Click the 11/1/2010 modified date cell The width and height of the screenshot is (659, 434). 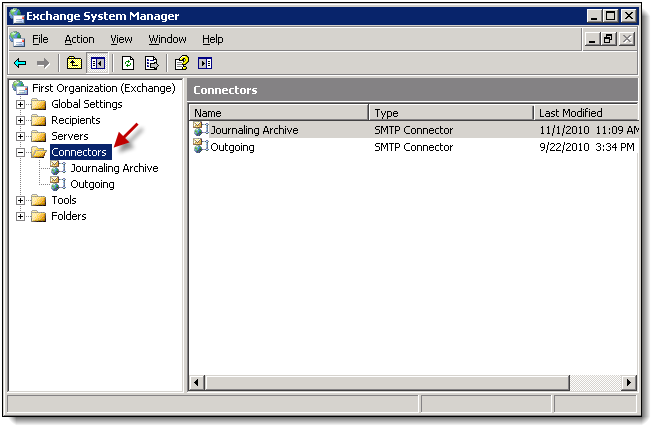tap(588, 130)
